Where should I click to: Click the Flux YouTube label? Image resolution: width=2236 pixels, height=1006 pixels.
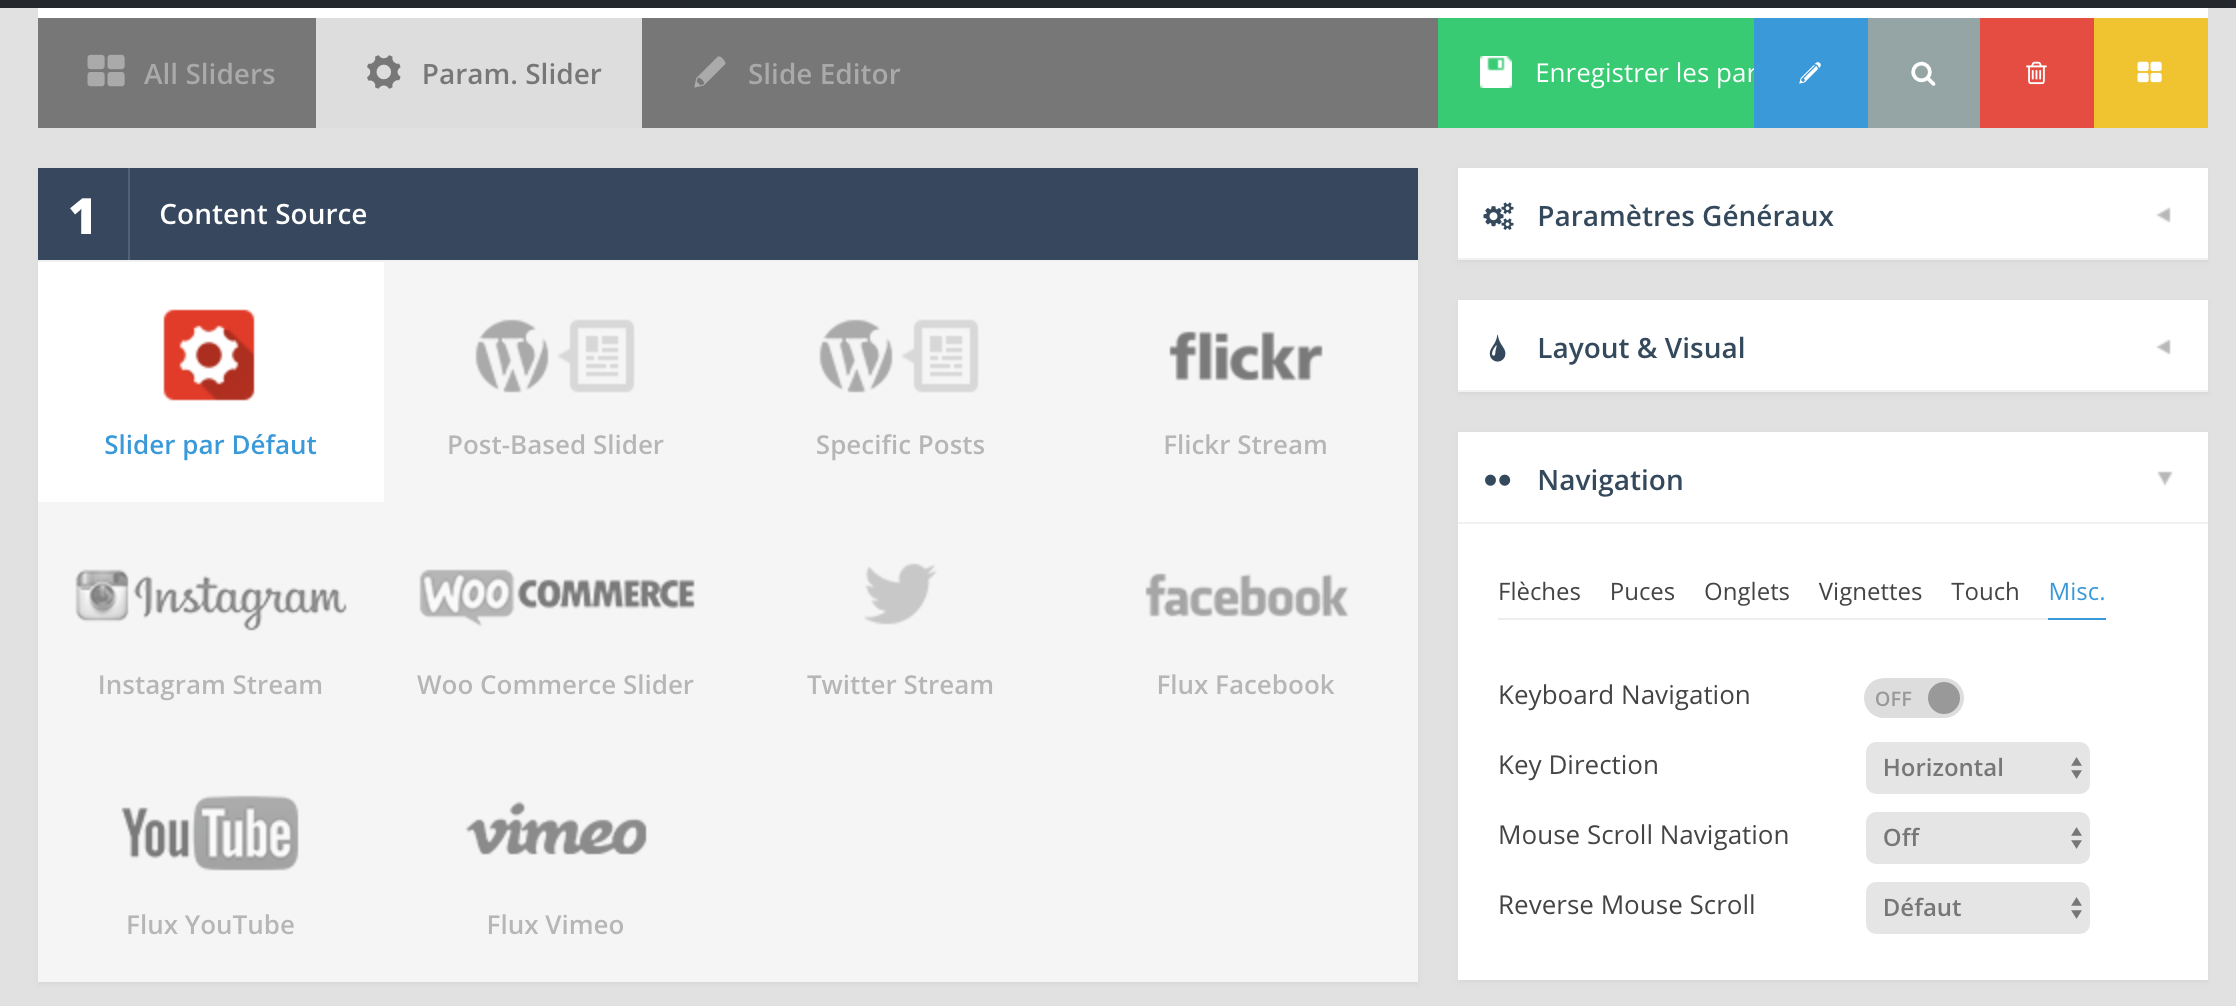(210, 925)
